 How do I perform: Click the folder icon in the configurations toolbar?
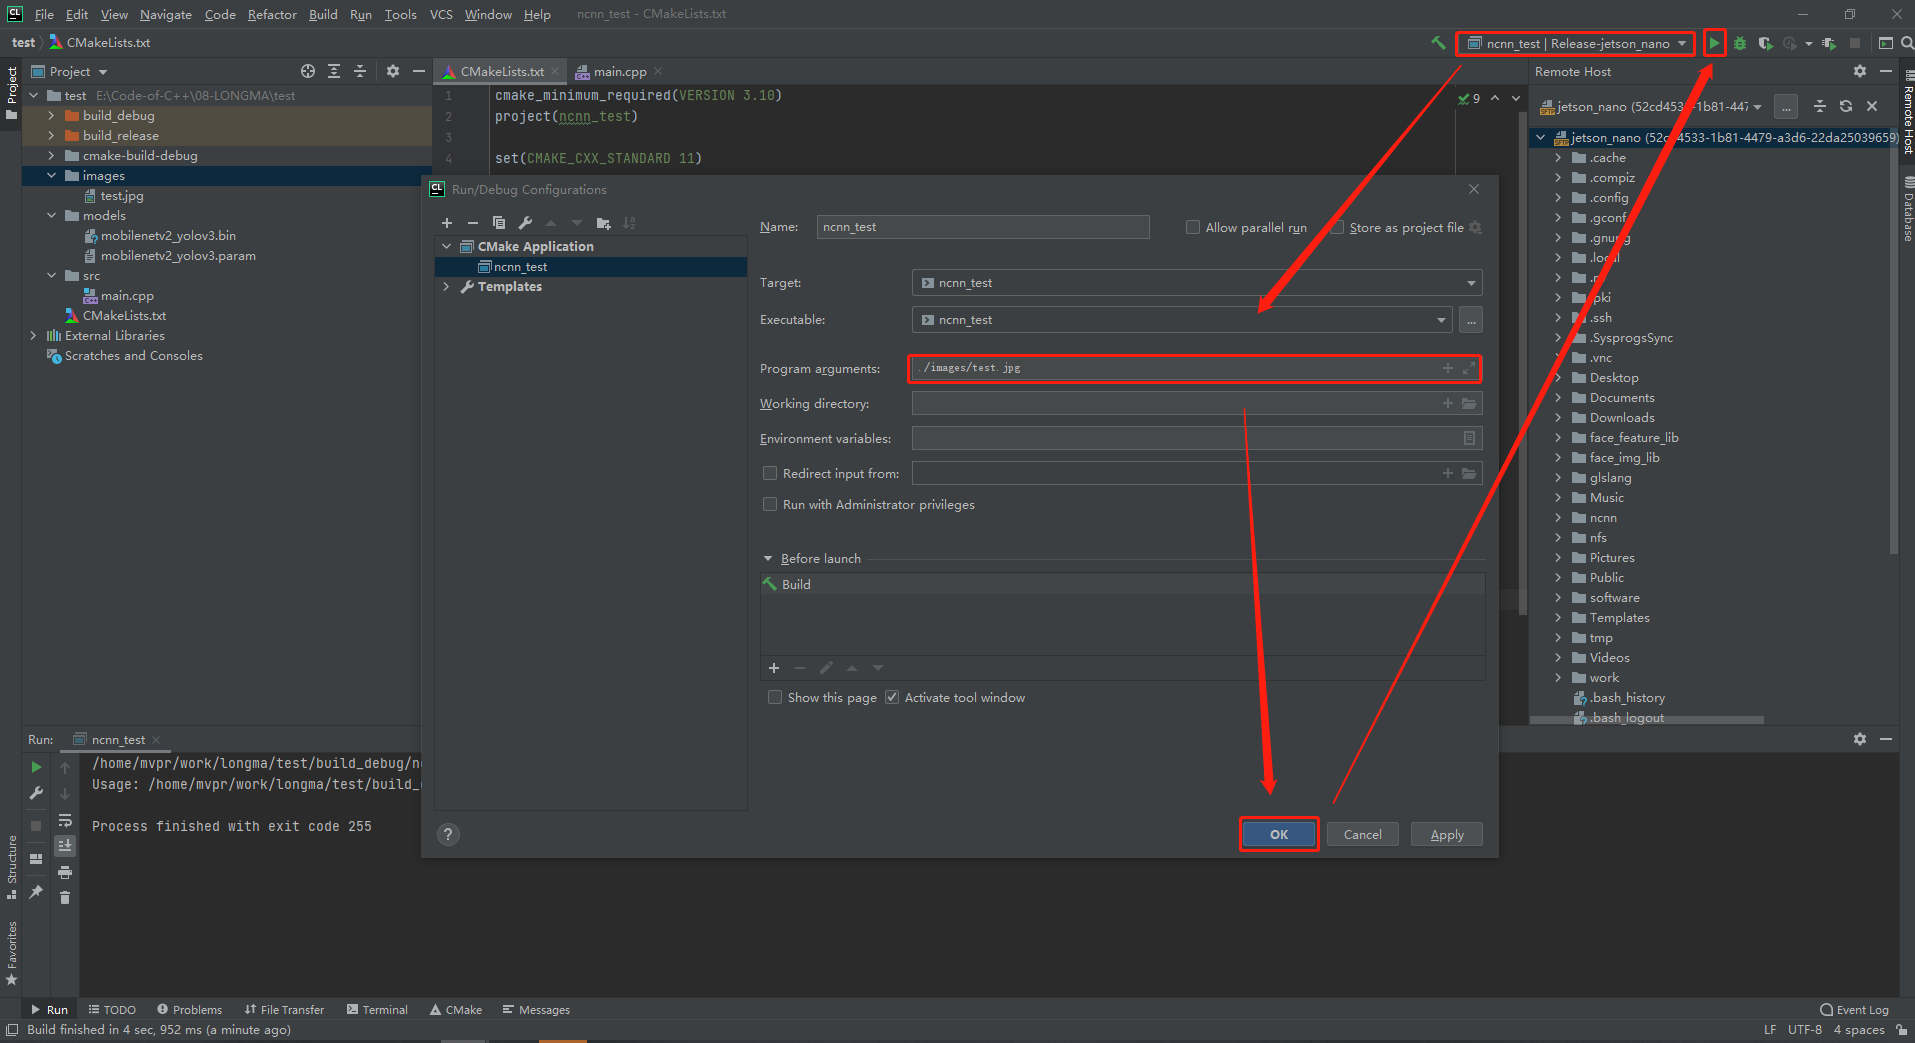tap(603, 223)
